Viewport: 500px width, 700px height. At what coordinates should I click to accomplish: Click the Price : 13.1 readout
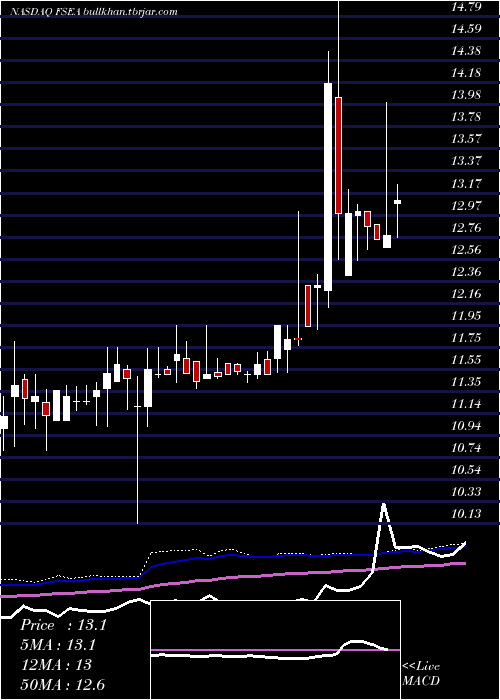point(63,625)
